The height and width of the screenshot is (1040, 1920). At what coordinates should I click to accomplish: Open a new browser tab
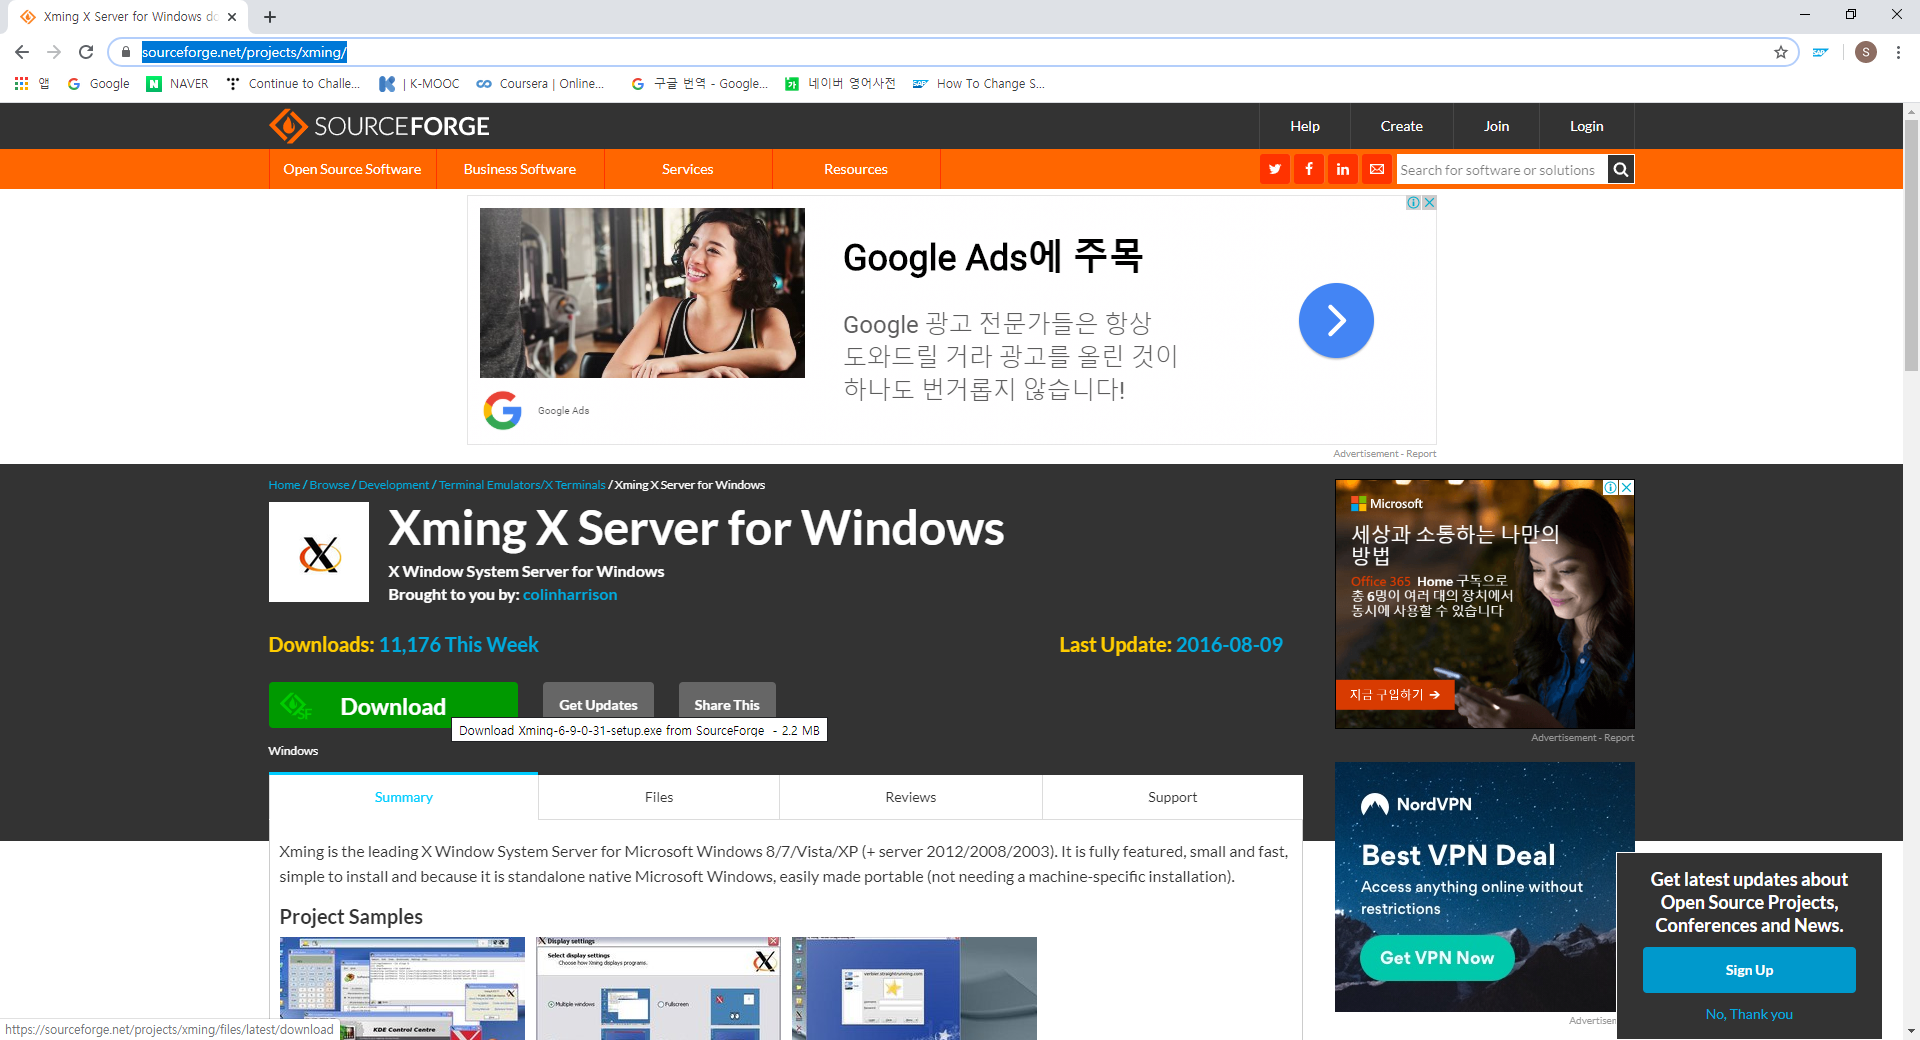click(270, 17)
